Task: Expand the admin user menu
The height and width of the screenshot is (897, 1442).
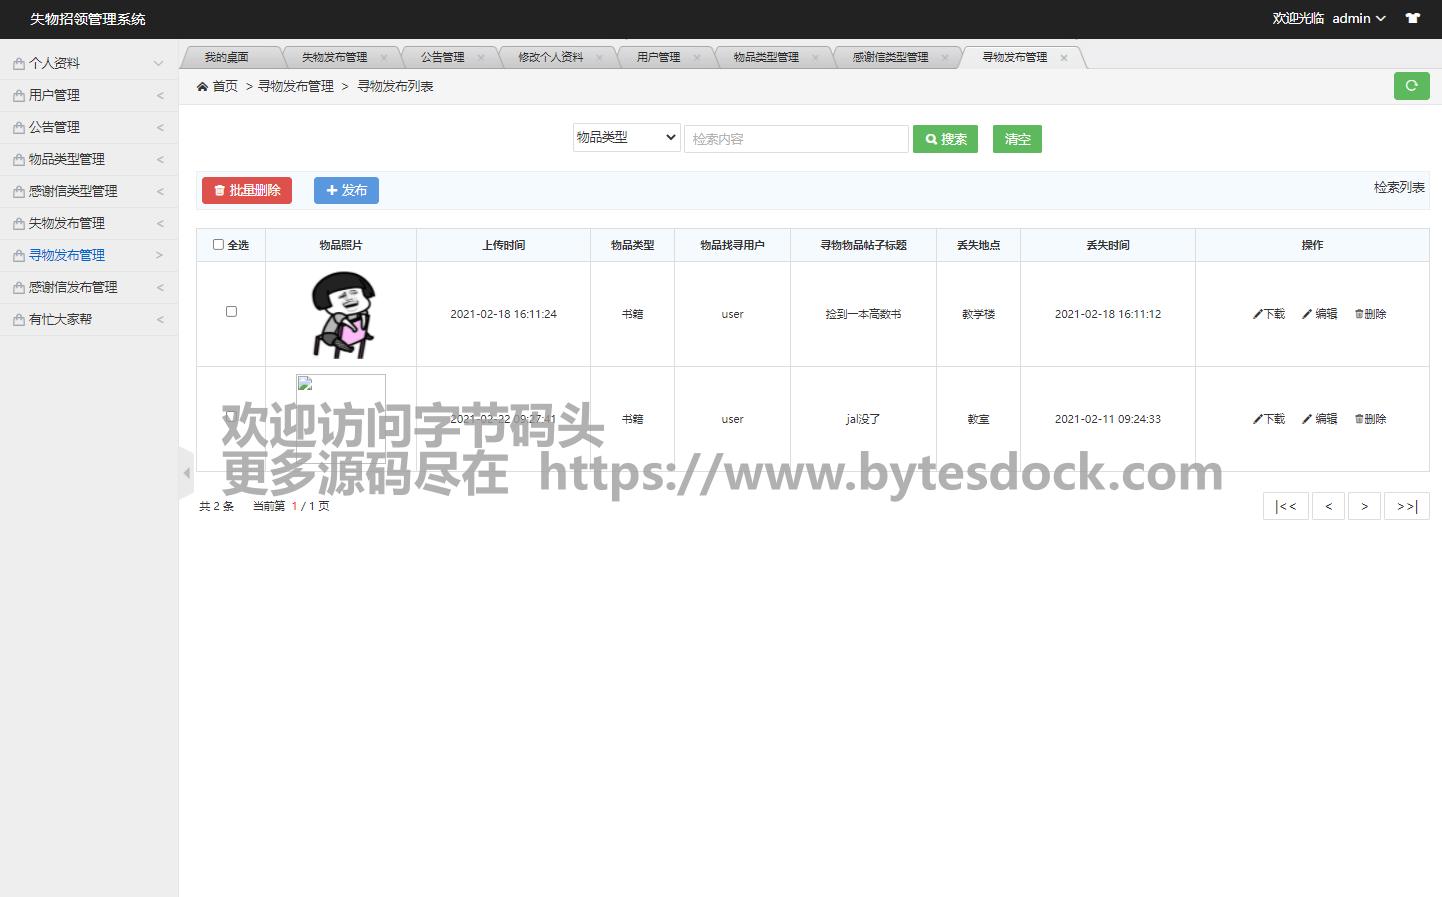Action: click(1358, 18)
